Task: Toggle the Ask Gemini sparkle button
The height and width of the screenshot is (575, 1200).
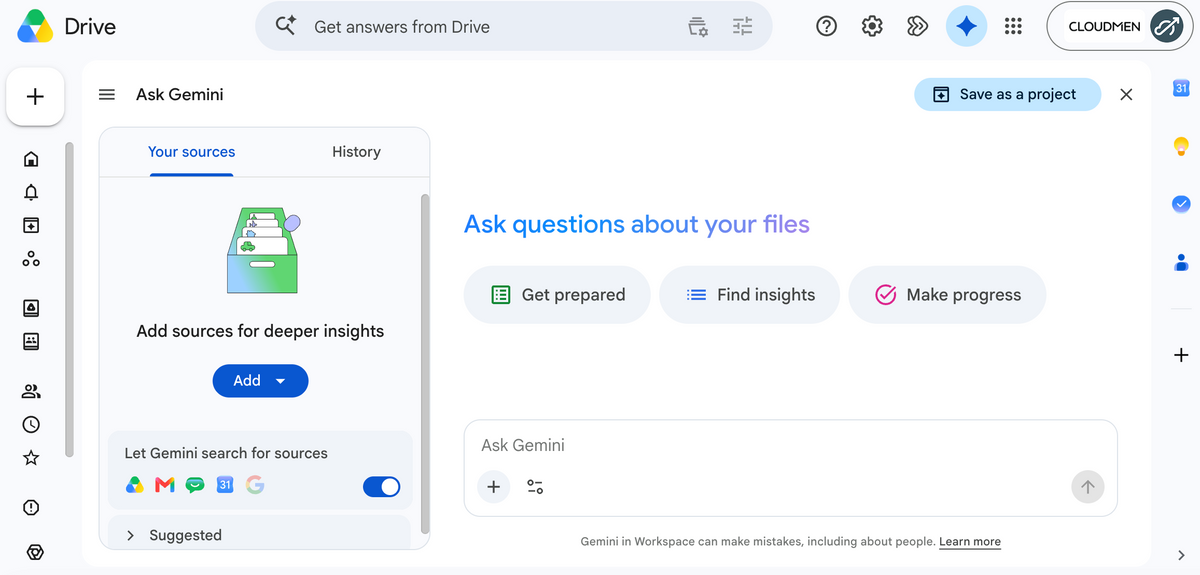Action: click(966, 27)
